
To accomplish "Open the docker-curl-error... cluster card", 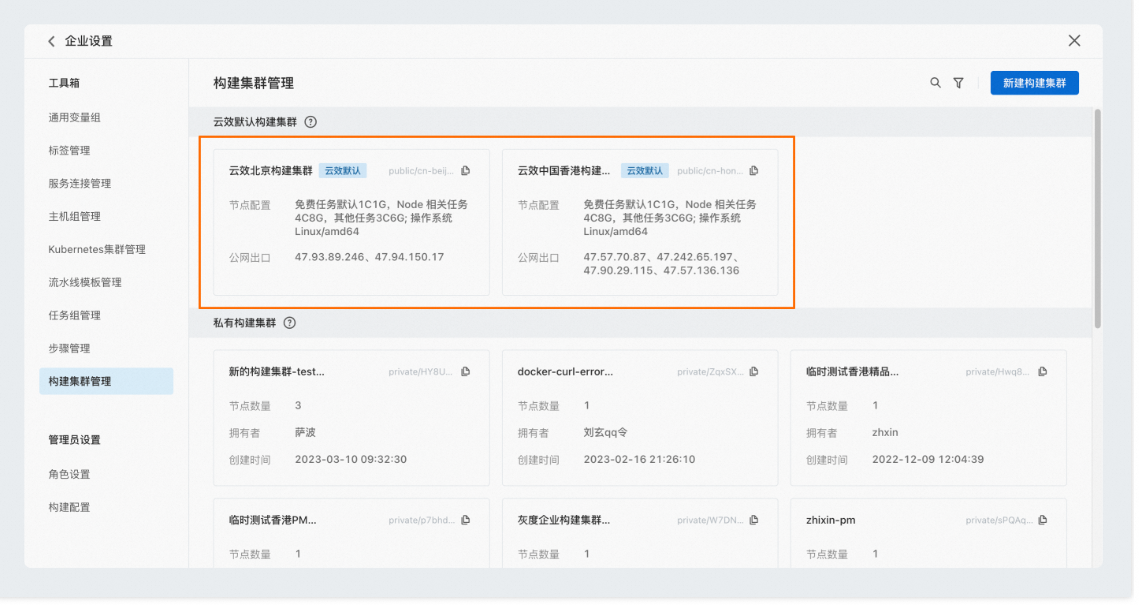I will tap(642, 419).
